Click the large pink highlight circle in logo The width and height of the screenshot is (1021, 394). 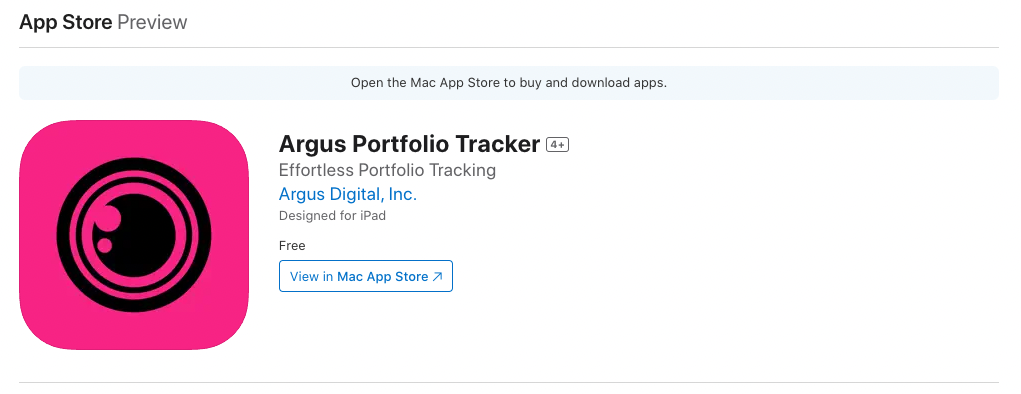(x=108, y=218)
